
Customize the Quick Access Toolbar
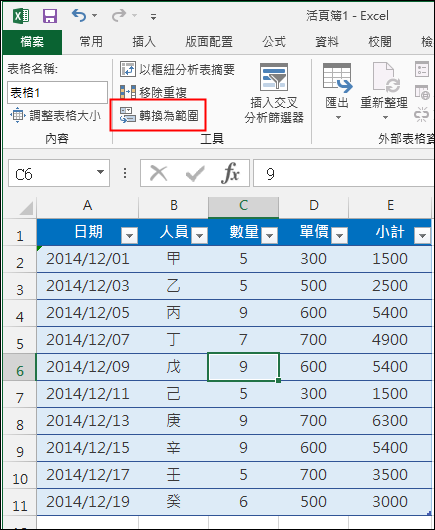[153, 17]
